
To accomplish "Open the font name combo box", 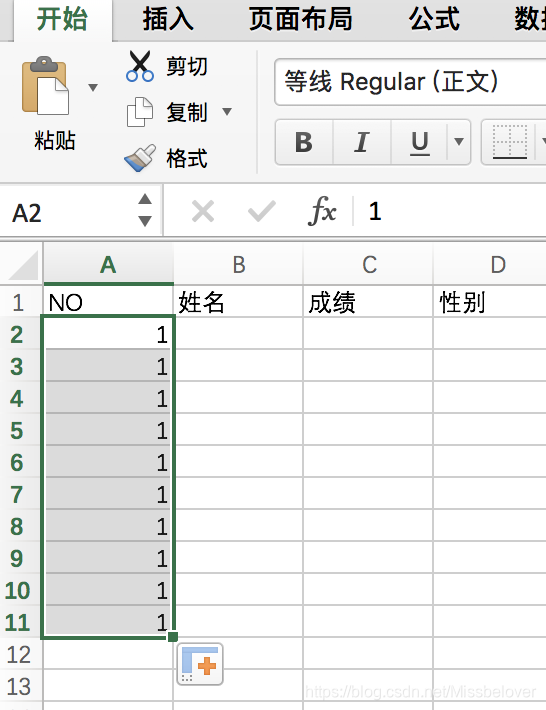I will click(410, 82).
